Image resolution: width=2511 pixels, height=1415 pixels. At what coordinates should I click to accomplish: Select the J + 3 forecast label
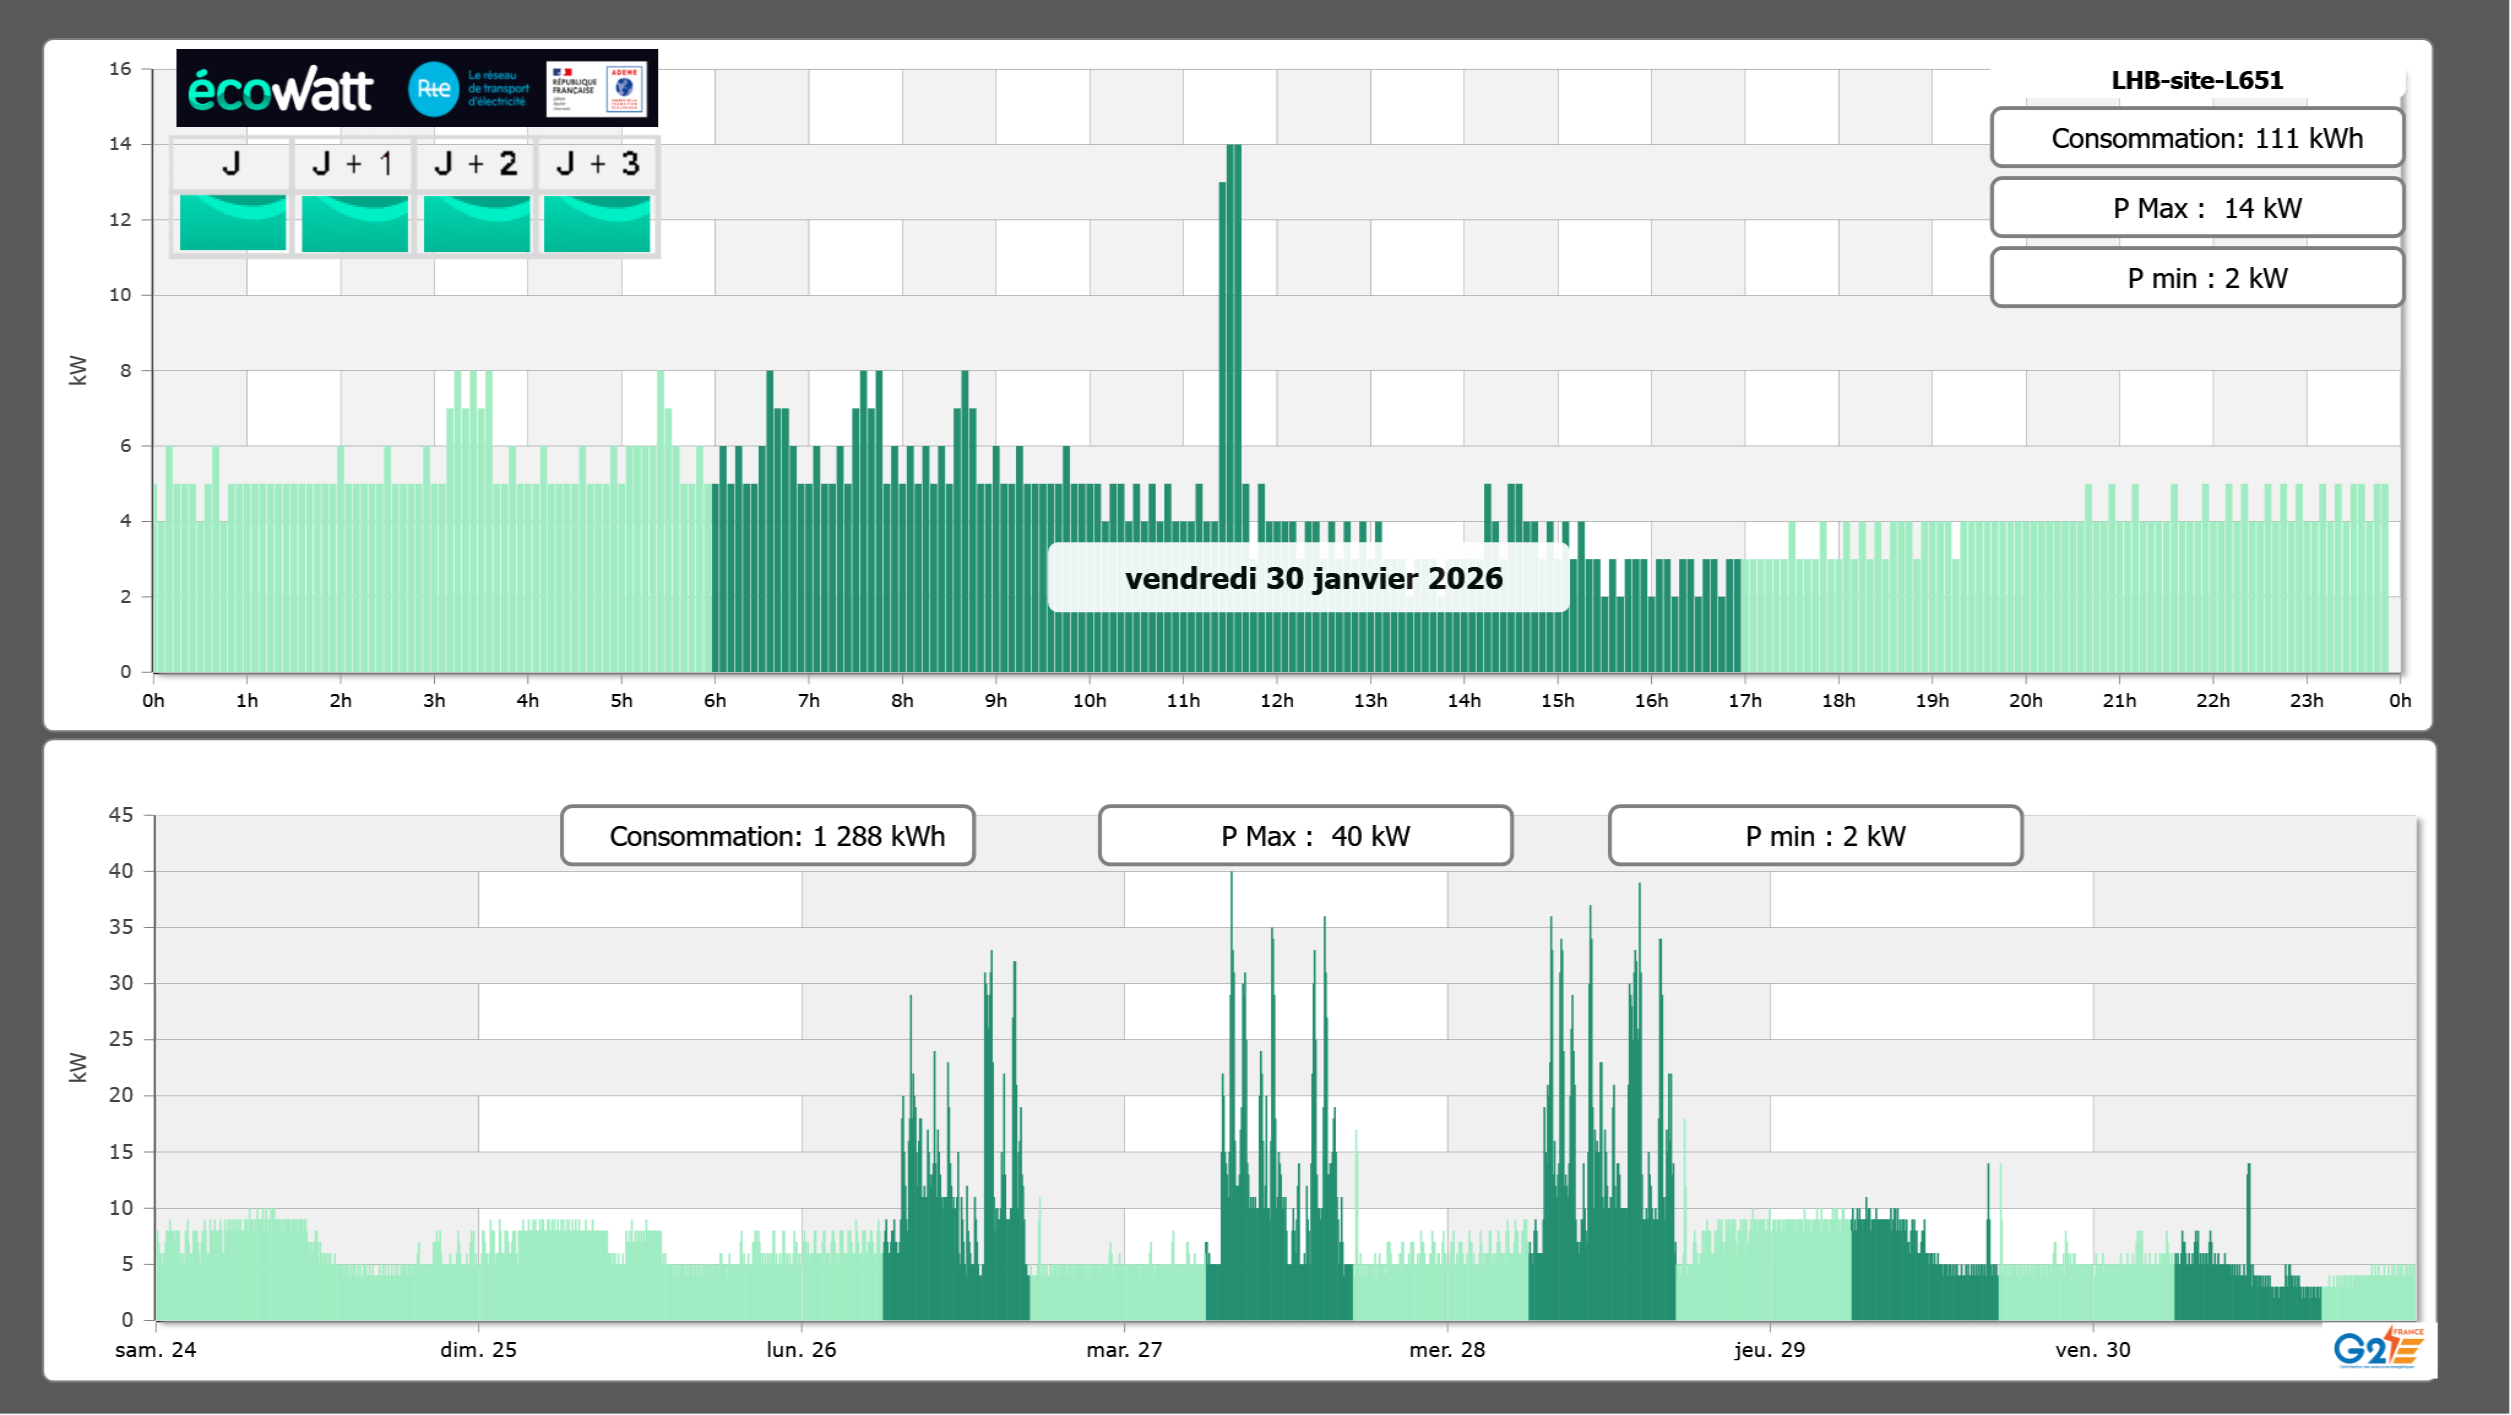point(597,164)
